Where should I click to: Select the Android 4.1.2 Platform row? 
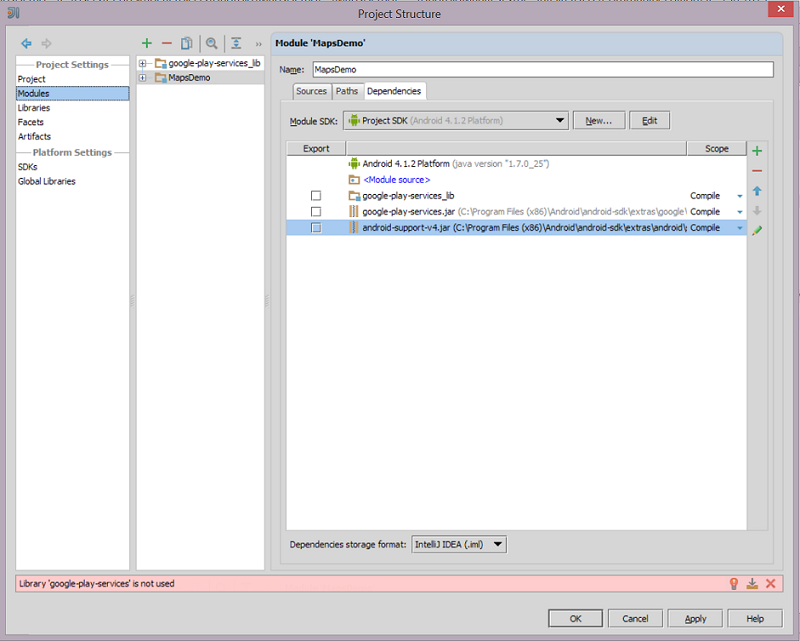pyautogui.click(x=516, y=163)
